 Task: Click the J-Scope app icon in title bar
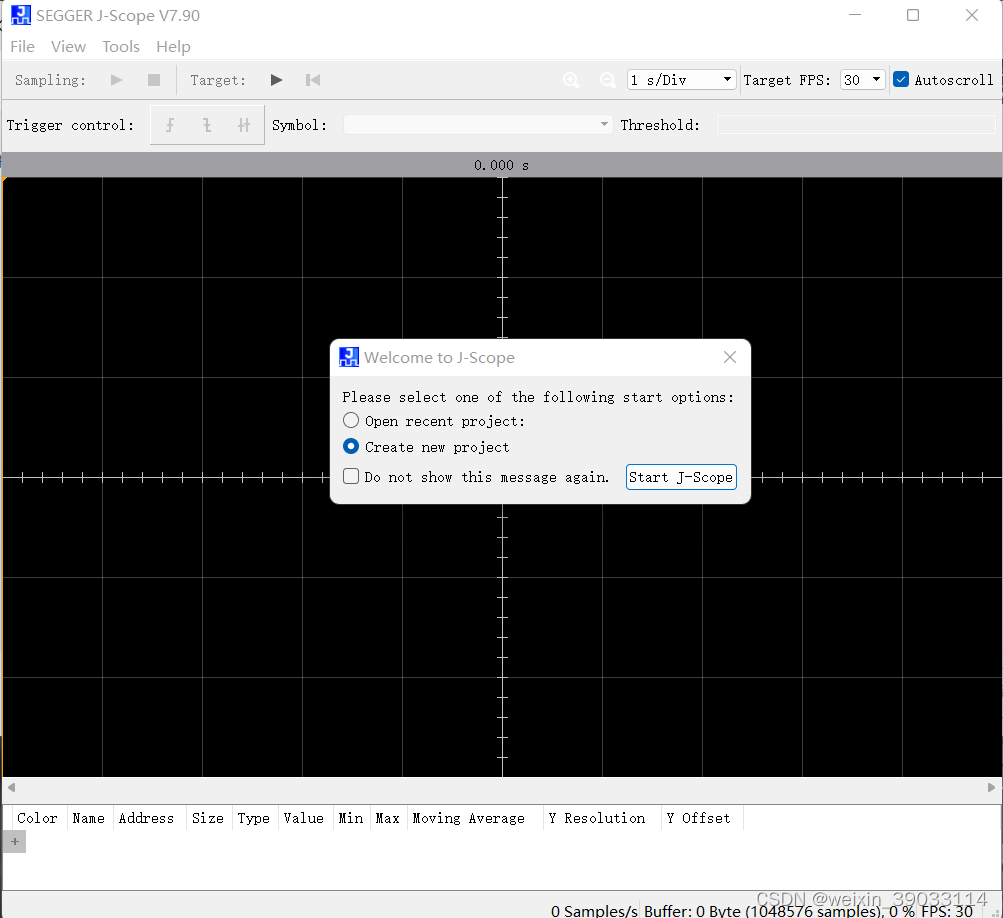point(20,15)
